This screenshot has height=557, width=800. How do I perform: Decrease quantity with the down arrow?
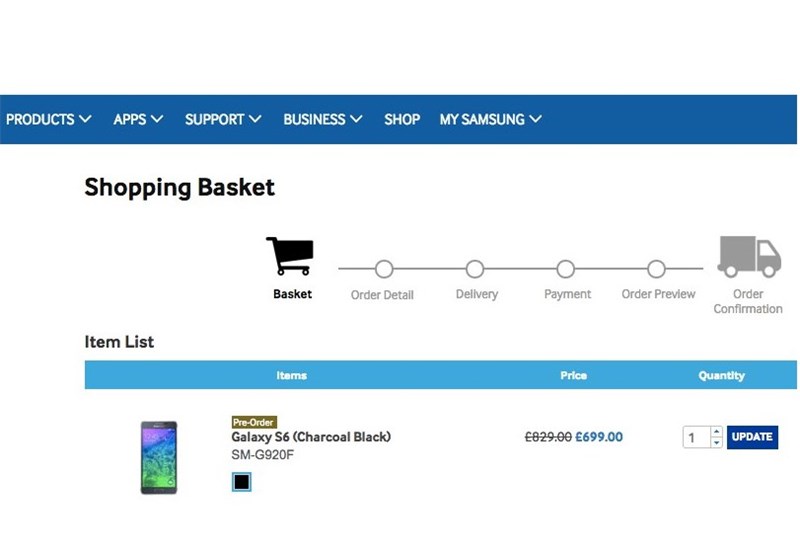[716, 443]
